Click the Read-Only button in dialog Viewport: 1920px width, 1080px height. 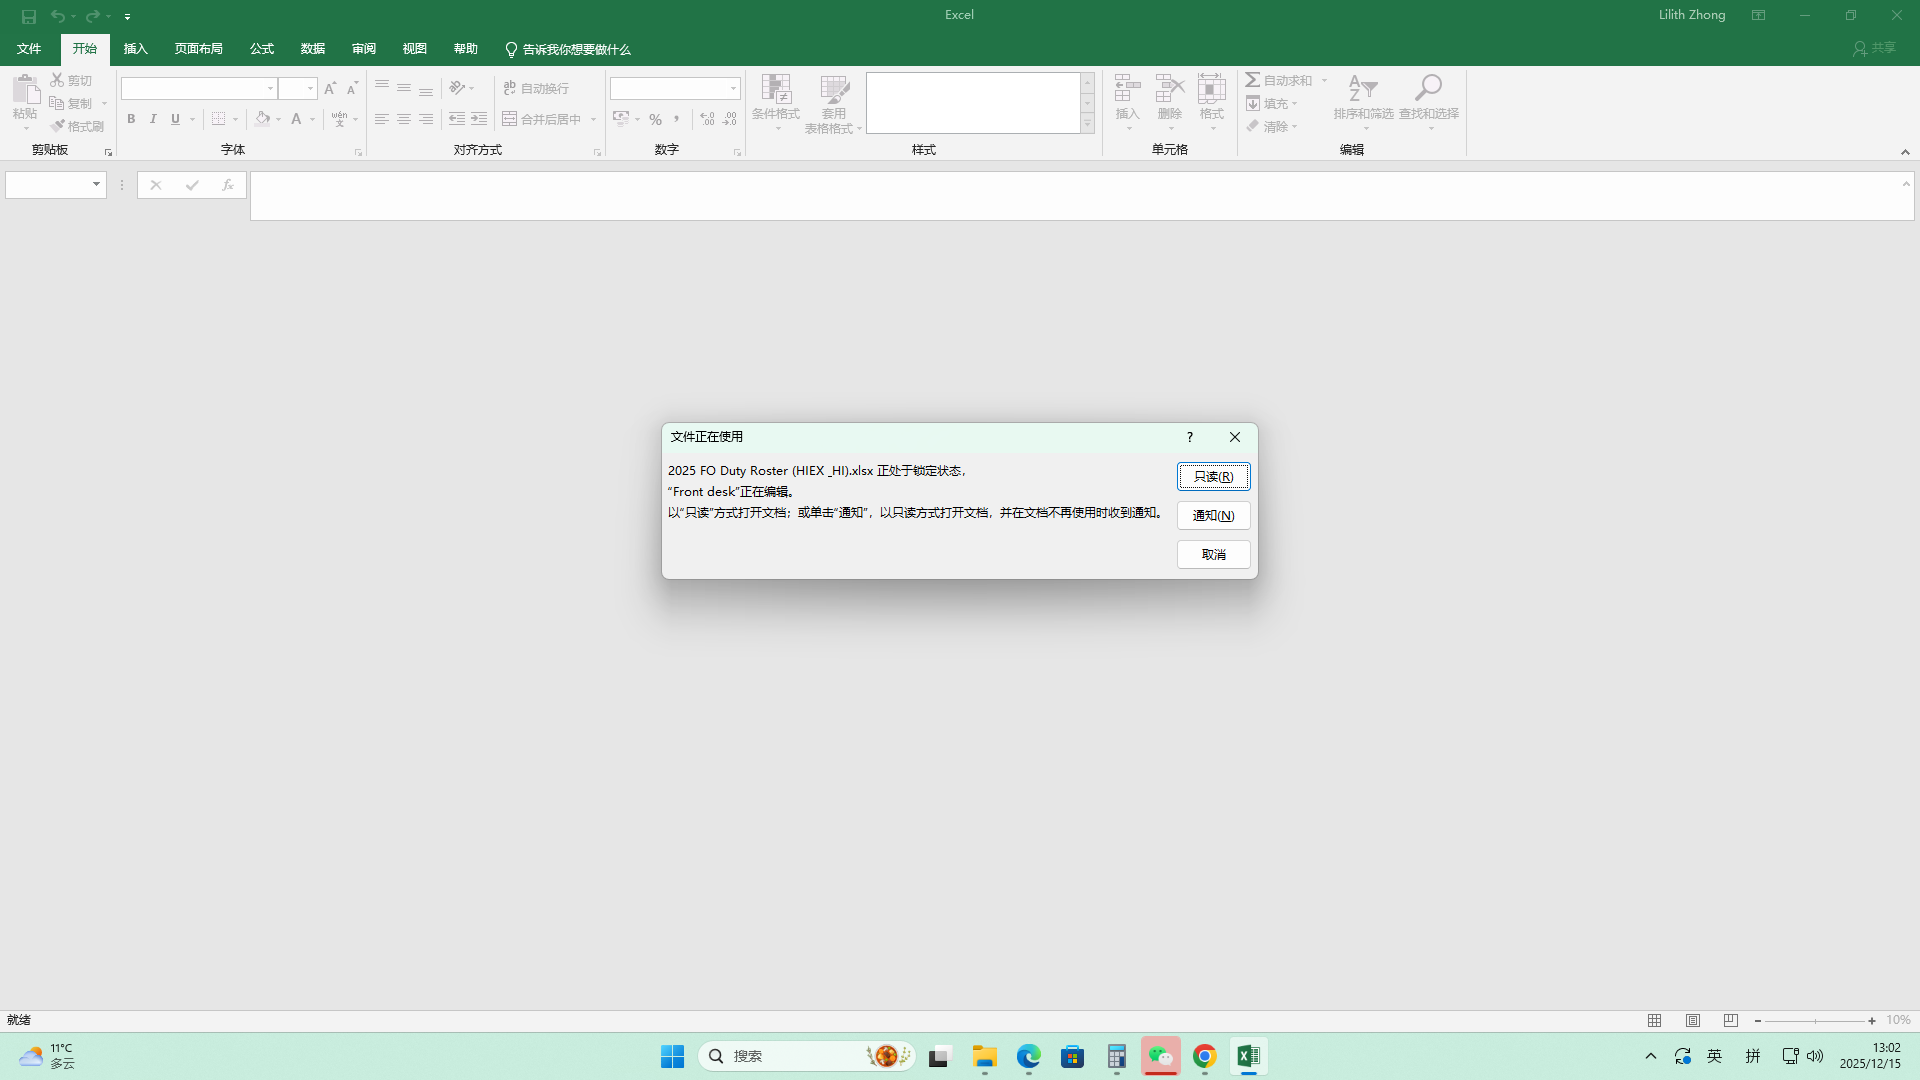coord(1213,476)
